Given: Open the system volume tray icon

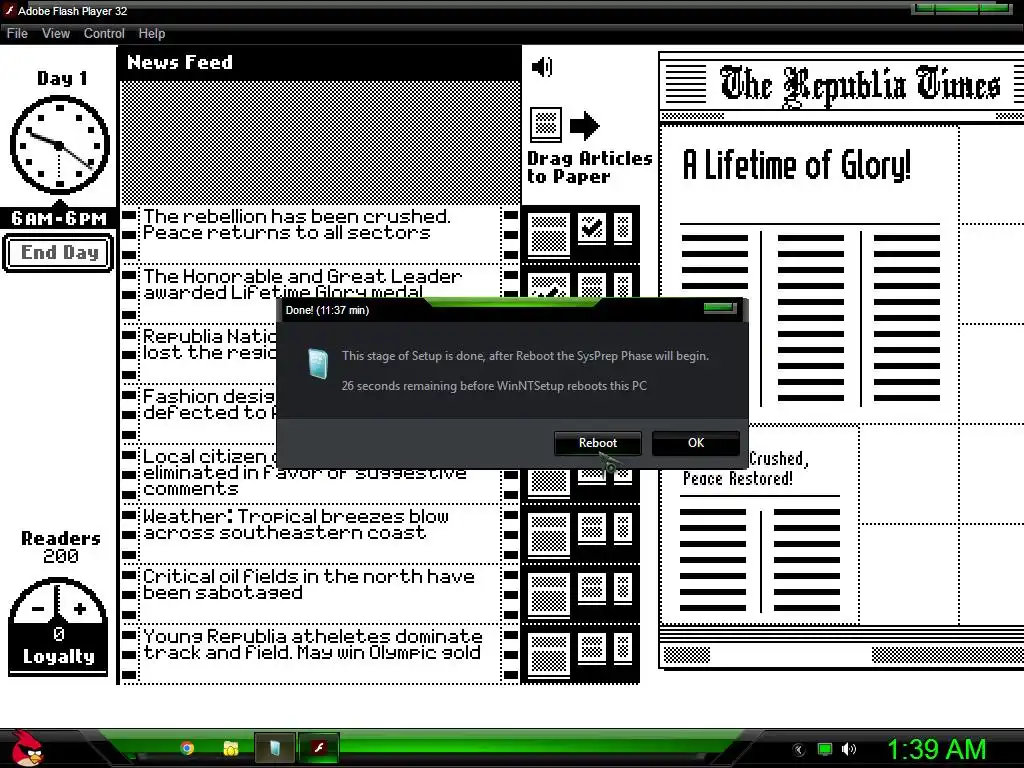Looking at the screenshot, I should tap(849, 750).
